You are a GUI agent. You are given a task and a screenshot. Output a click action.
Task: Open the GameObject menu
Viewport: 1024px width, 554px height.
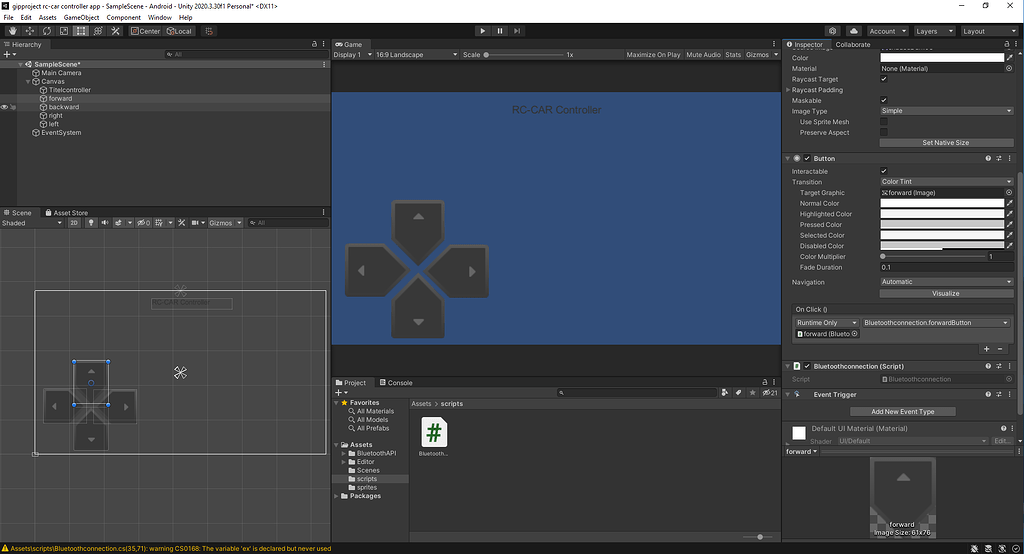point(82,18)
